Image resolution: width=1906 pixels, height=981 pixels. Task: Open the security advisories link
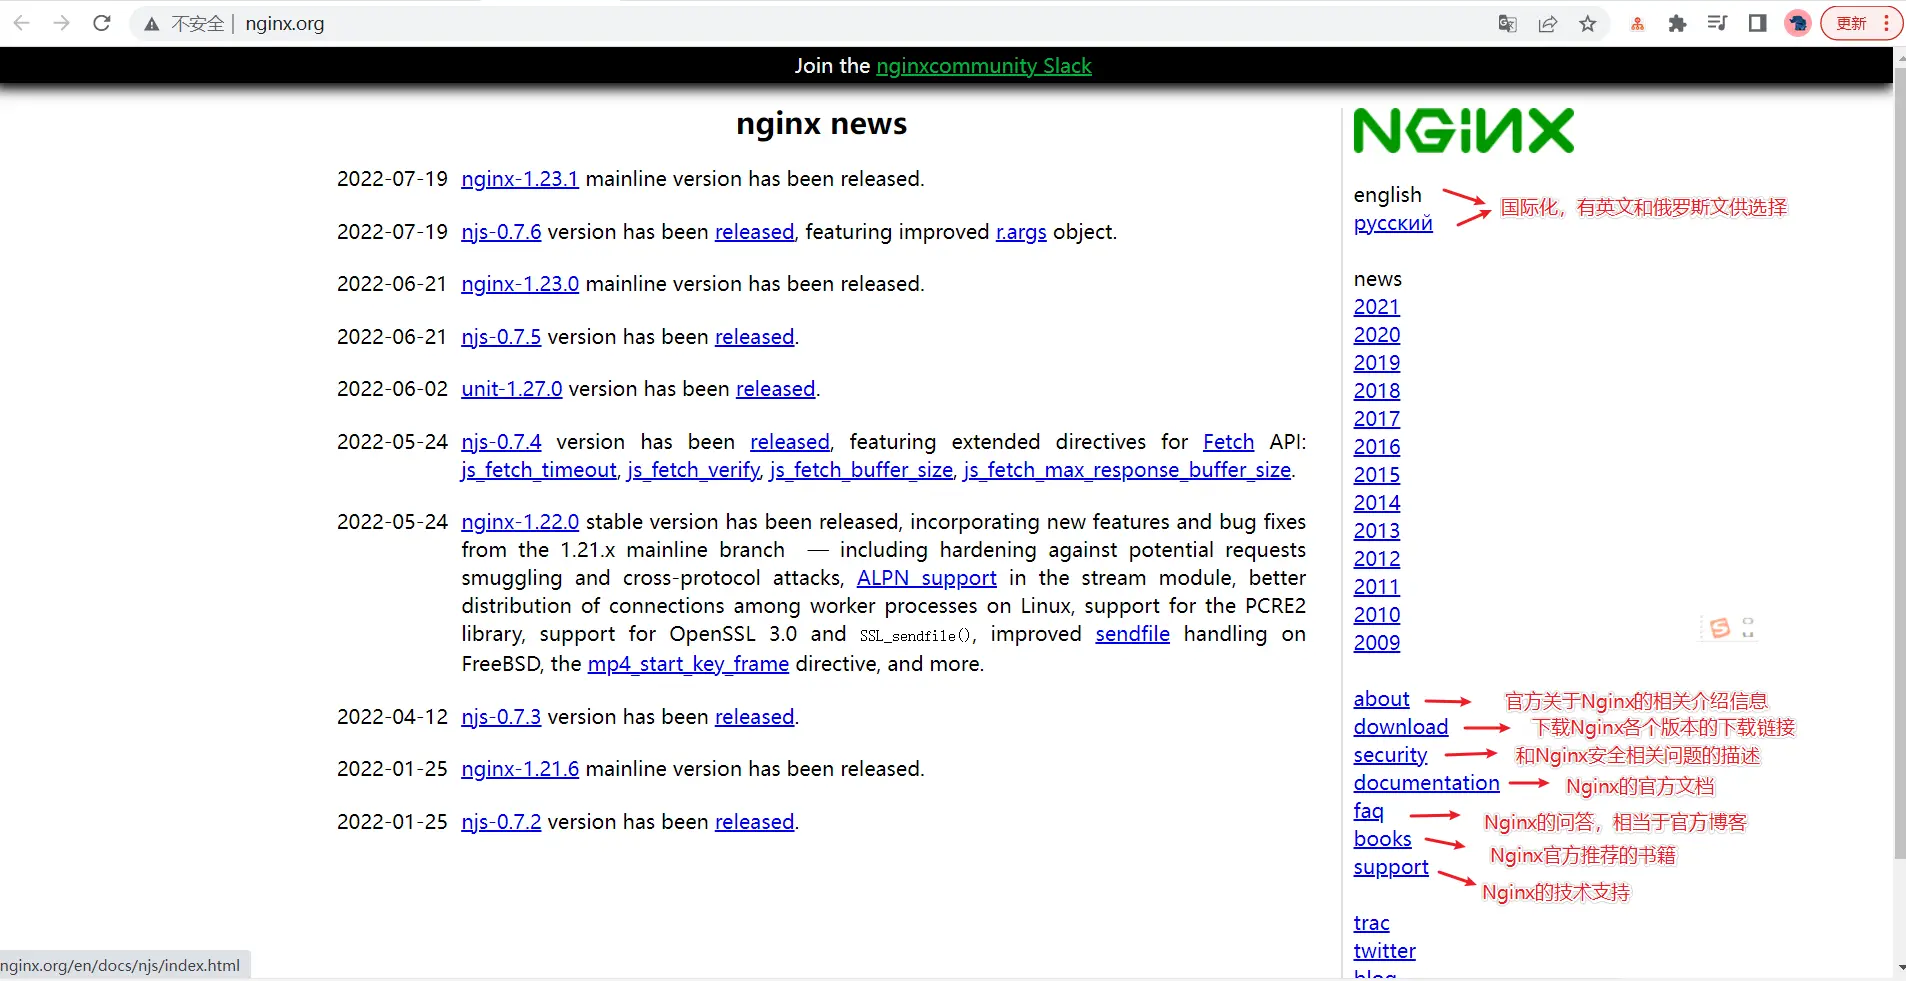tap(1390, 755)
